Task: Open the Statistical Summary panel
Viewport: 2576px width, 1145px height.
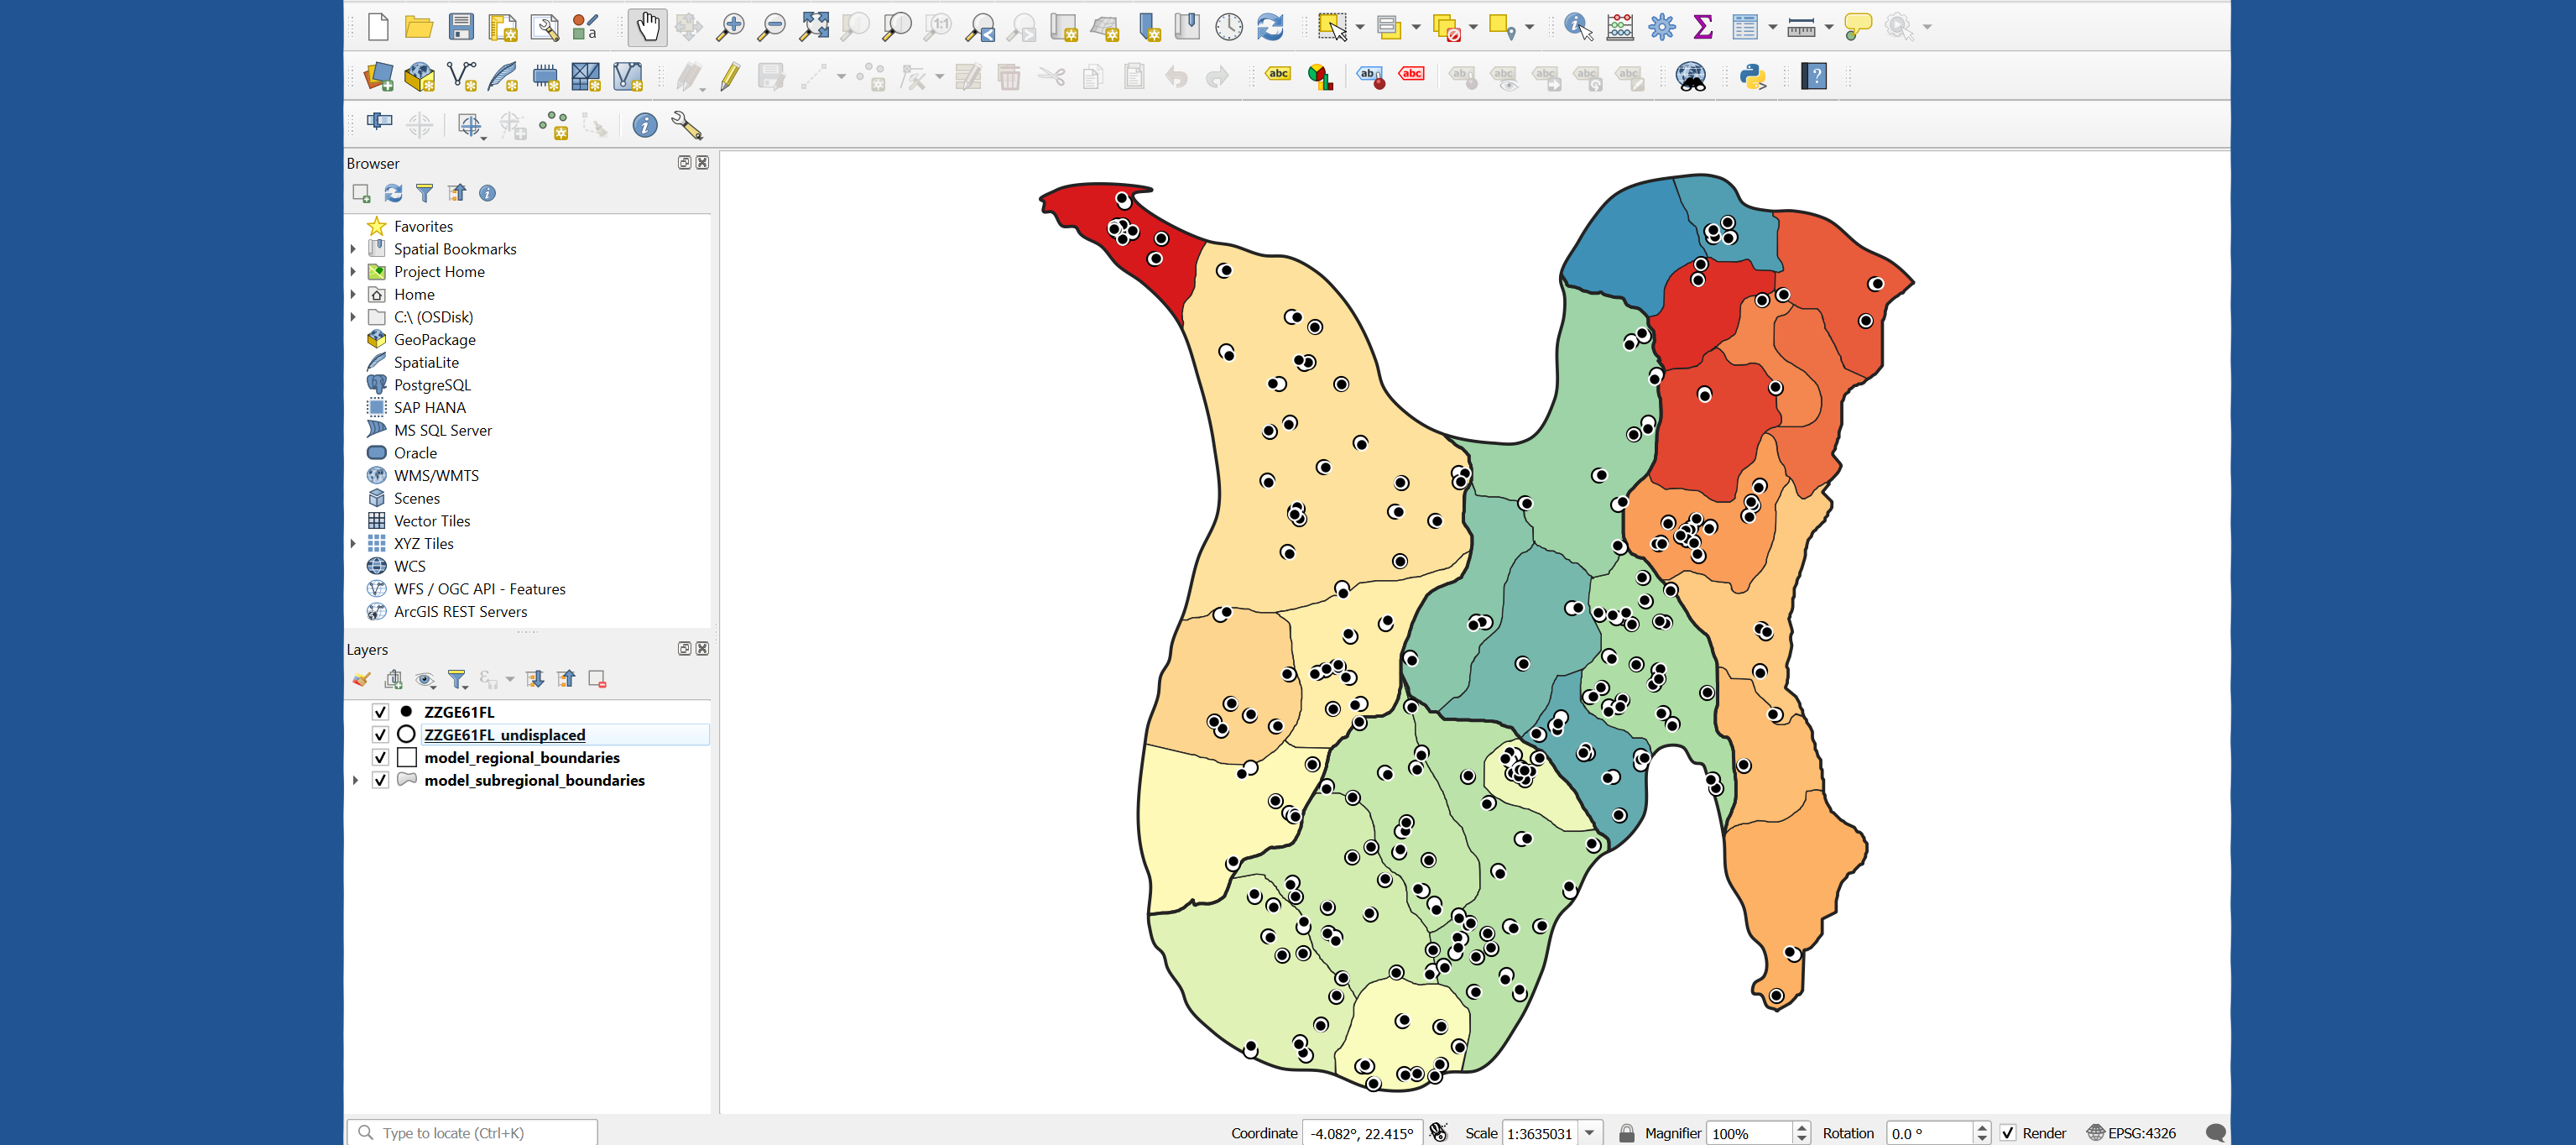Action: (1703, 27)
